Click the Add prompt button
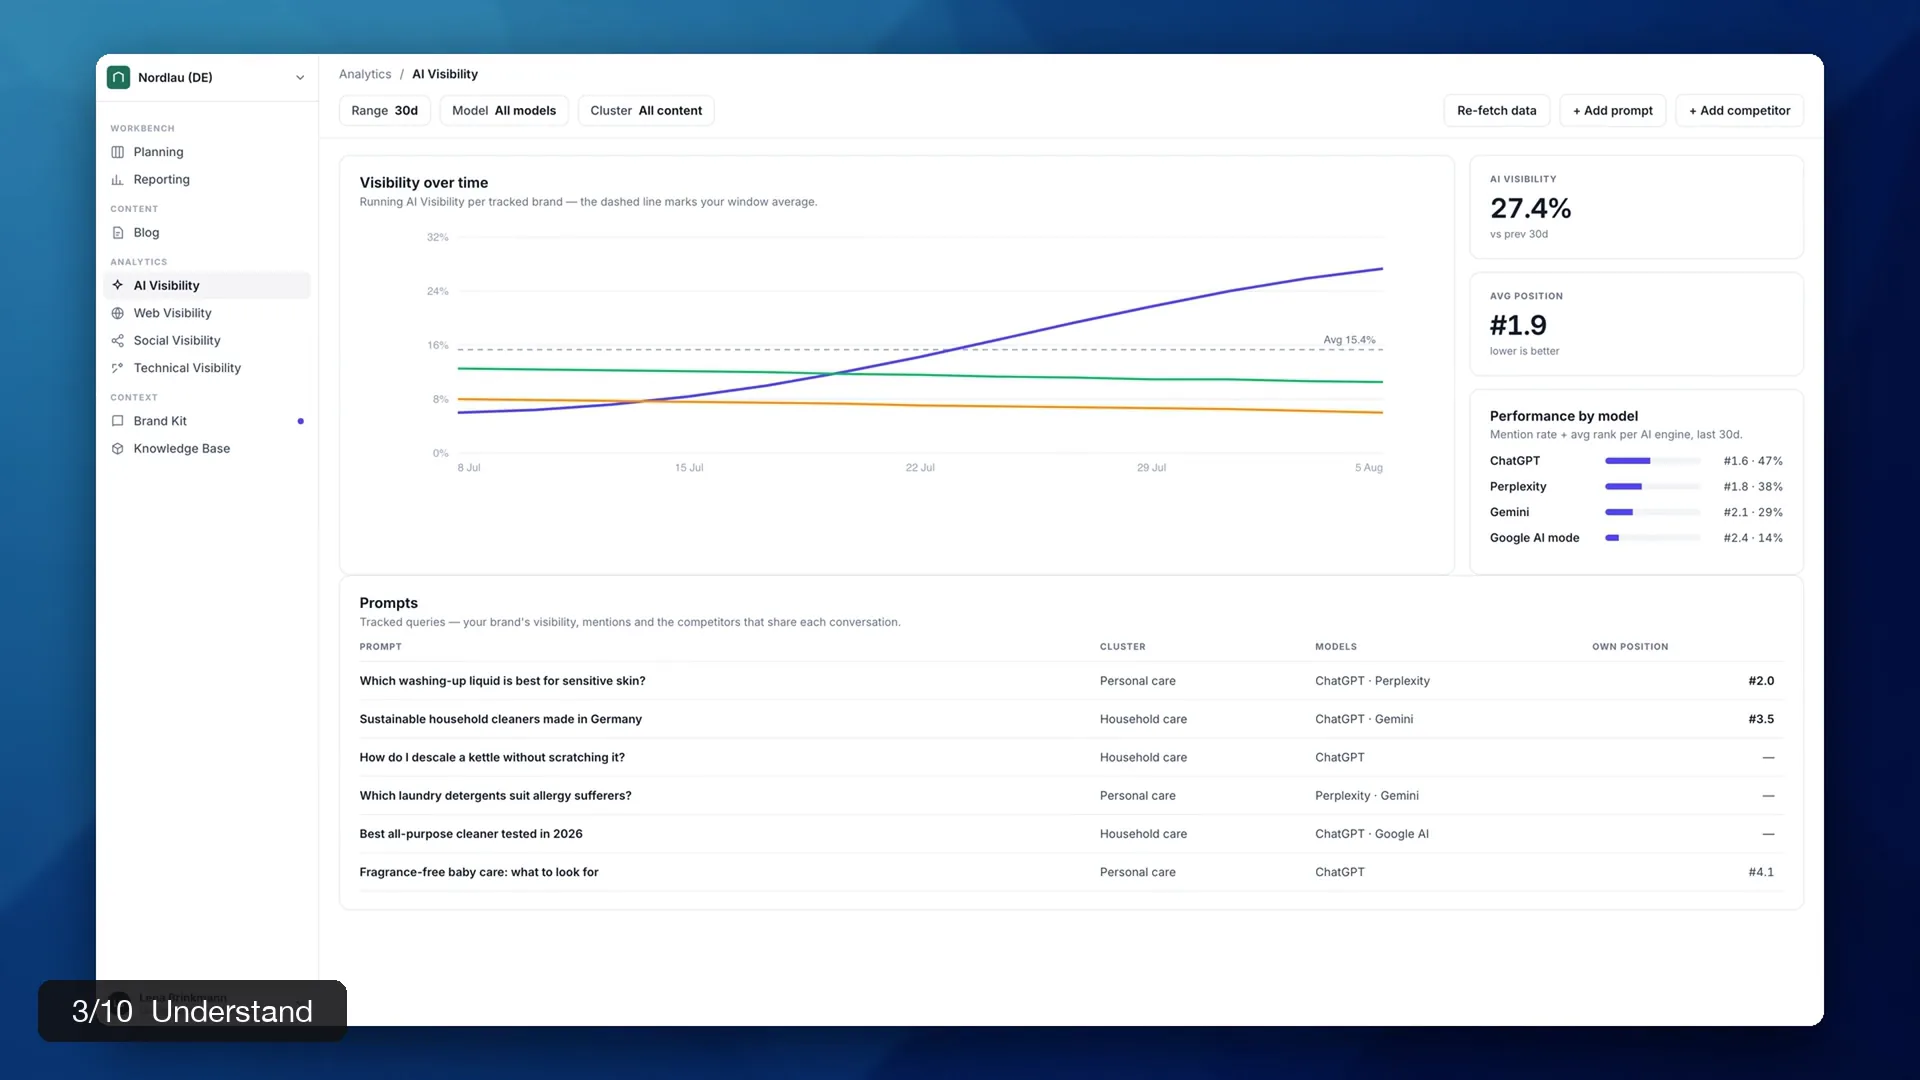1920x1080 pixels. [x=1613, y=111]
